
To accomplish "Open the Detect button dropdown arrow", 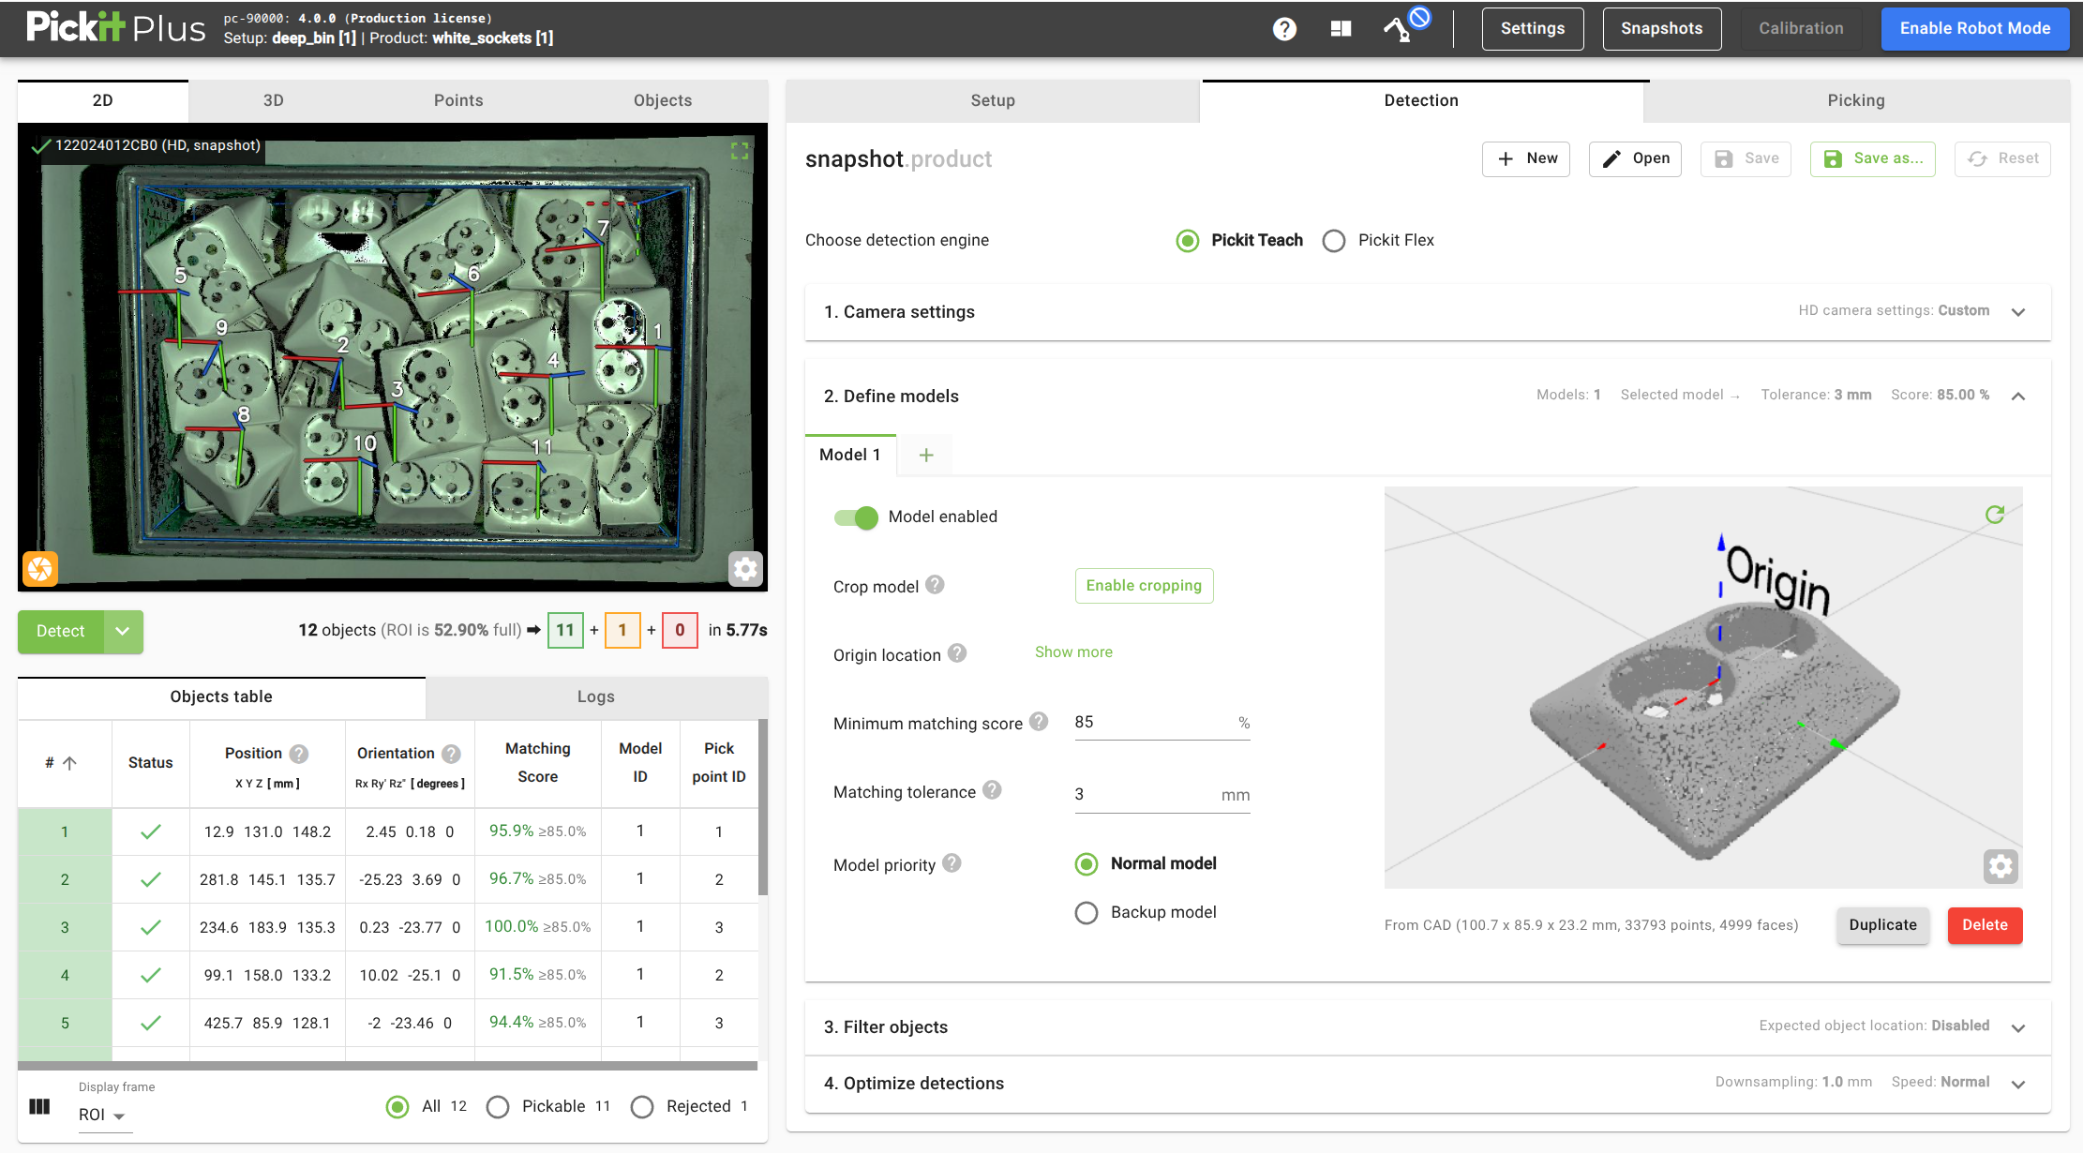I will 122,631.
